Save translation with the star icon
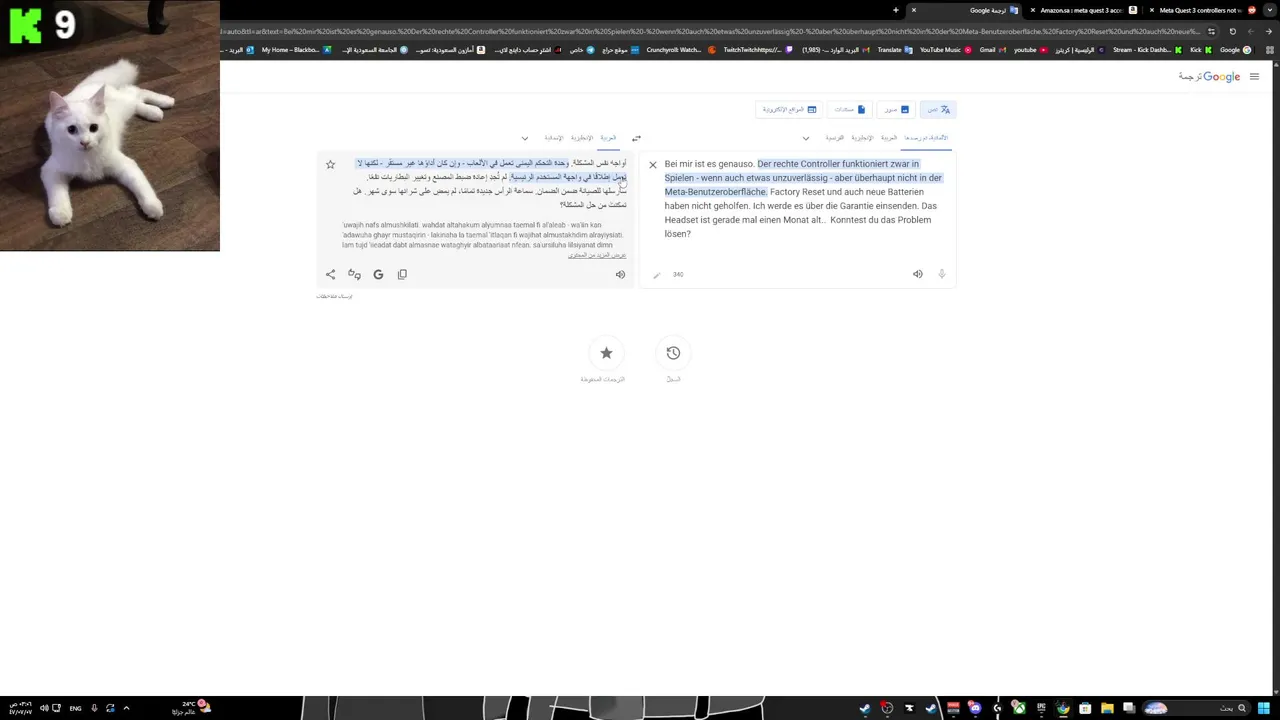This screenshot has width=1280, height=720. pos(331,164)
